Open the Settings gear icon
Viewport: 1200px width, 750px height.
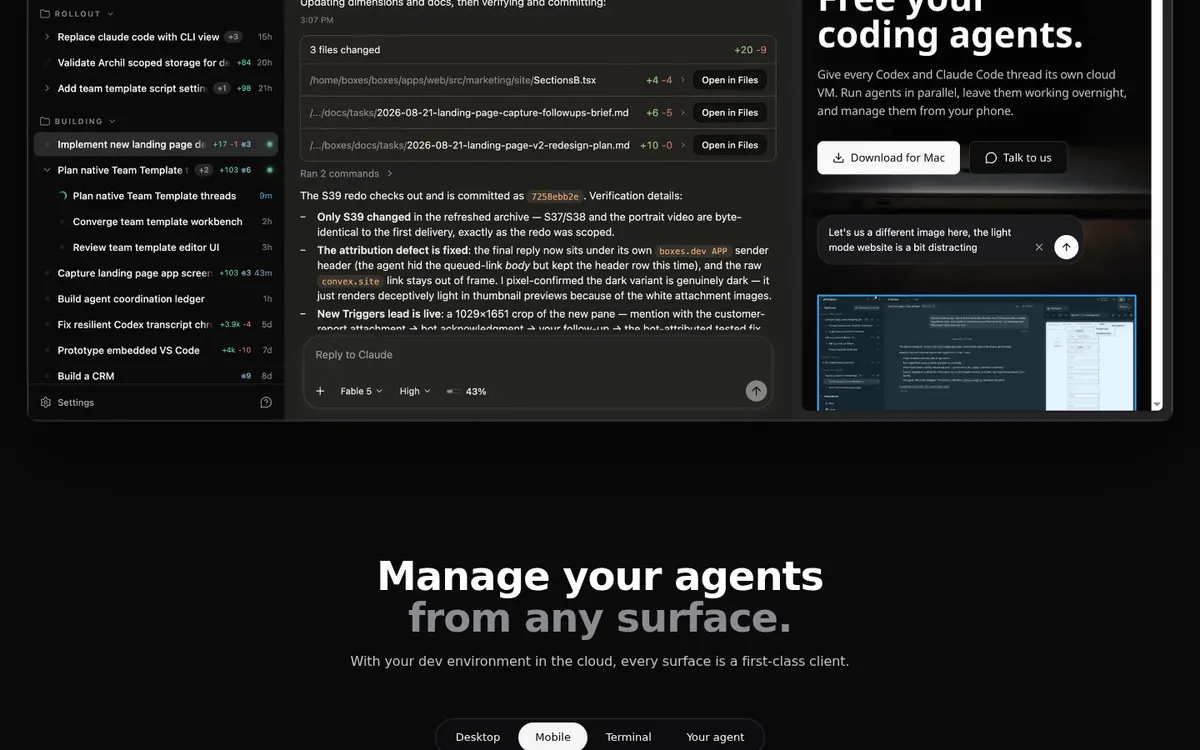[46, 402]
